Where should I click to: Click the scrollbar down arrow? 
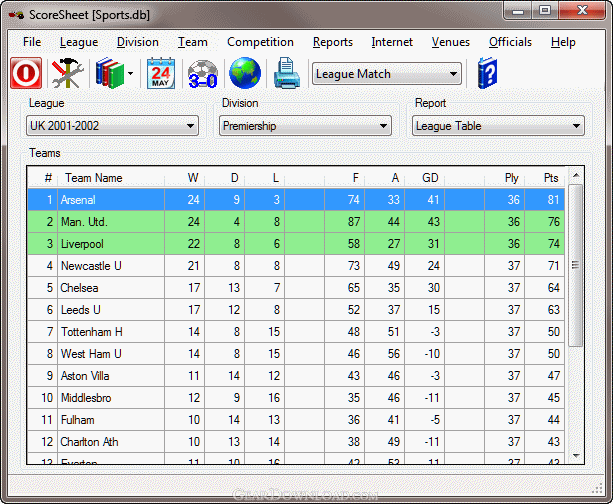pyautogui.click(x=576, y=456)
